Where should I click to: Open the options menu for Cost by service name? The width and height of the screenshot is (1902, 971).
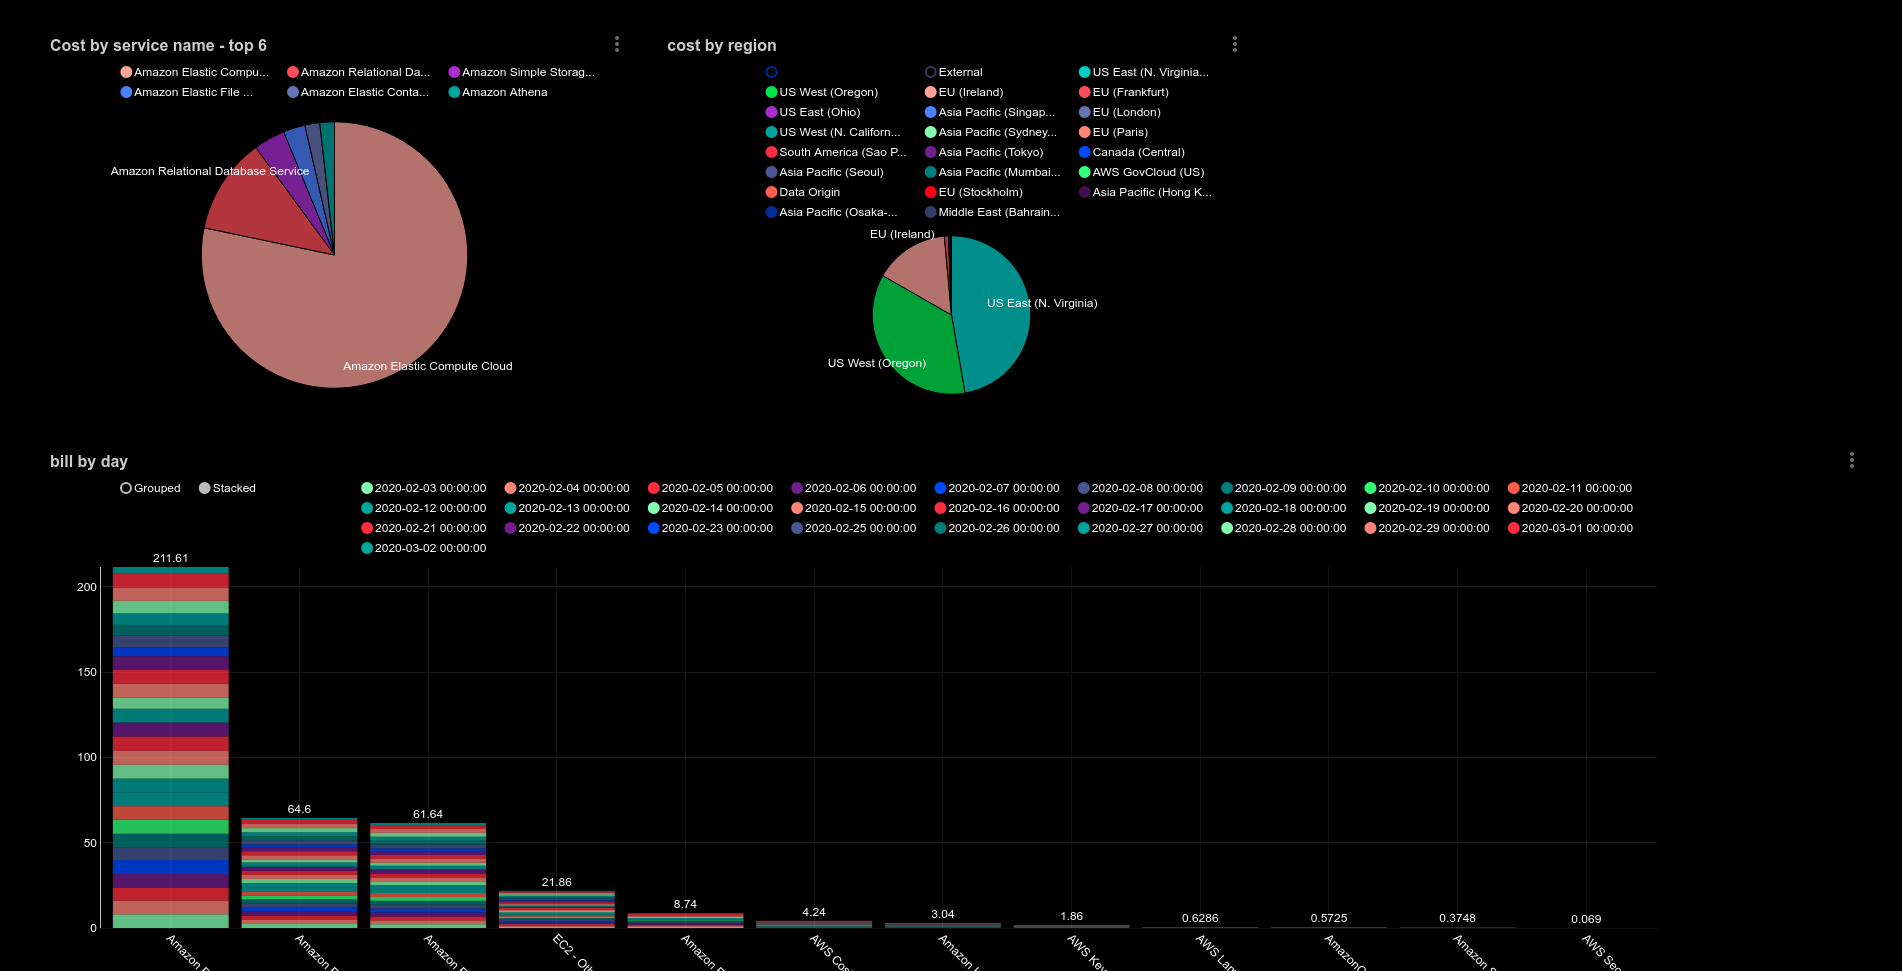point(617,44)
